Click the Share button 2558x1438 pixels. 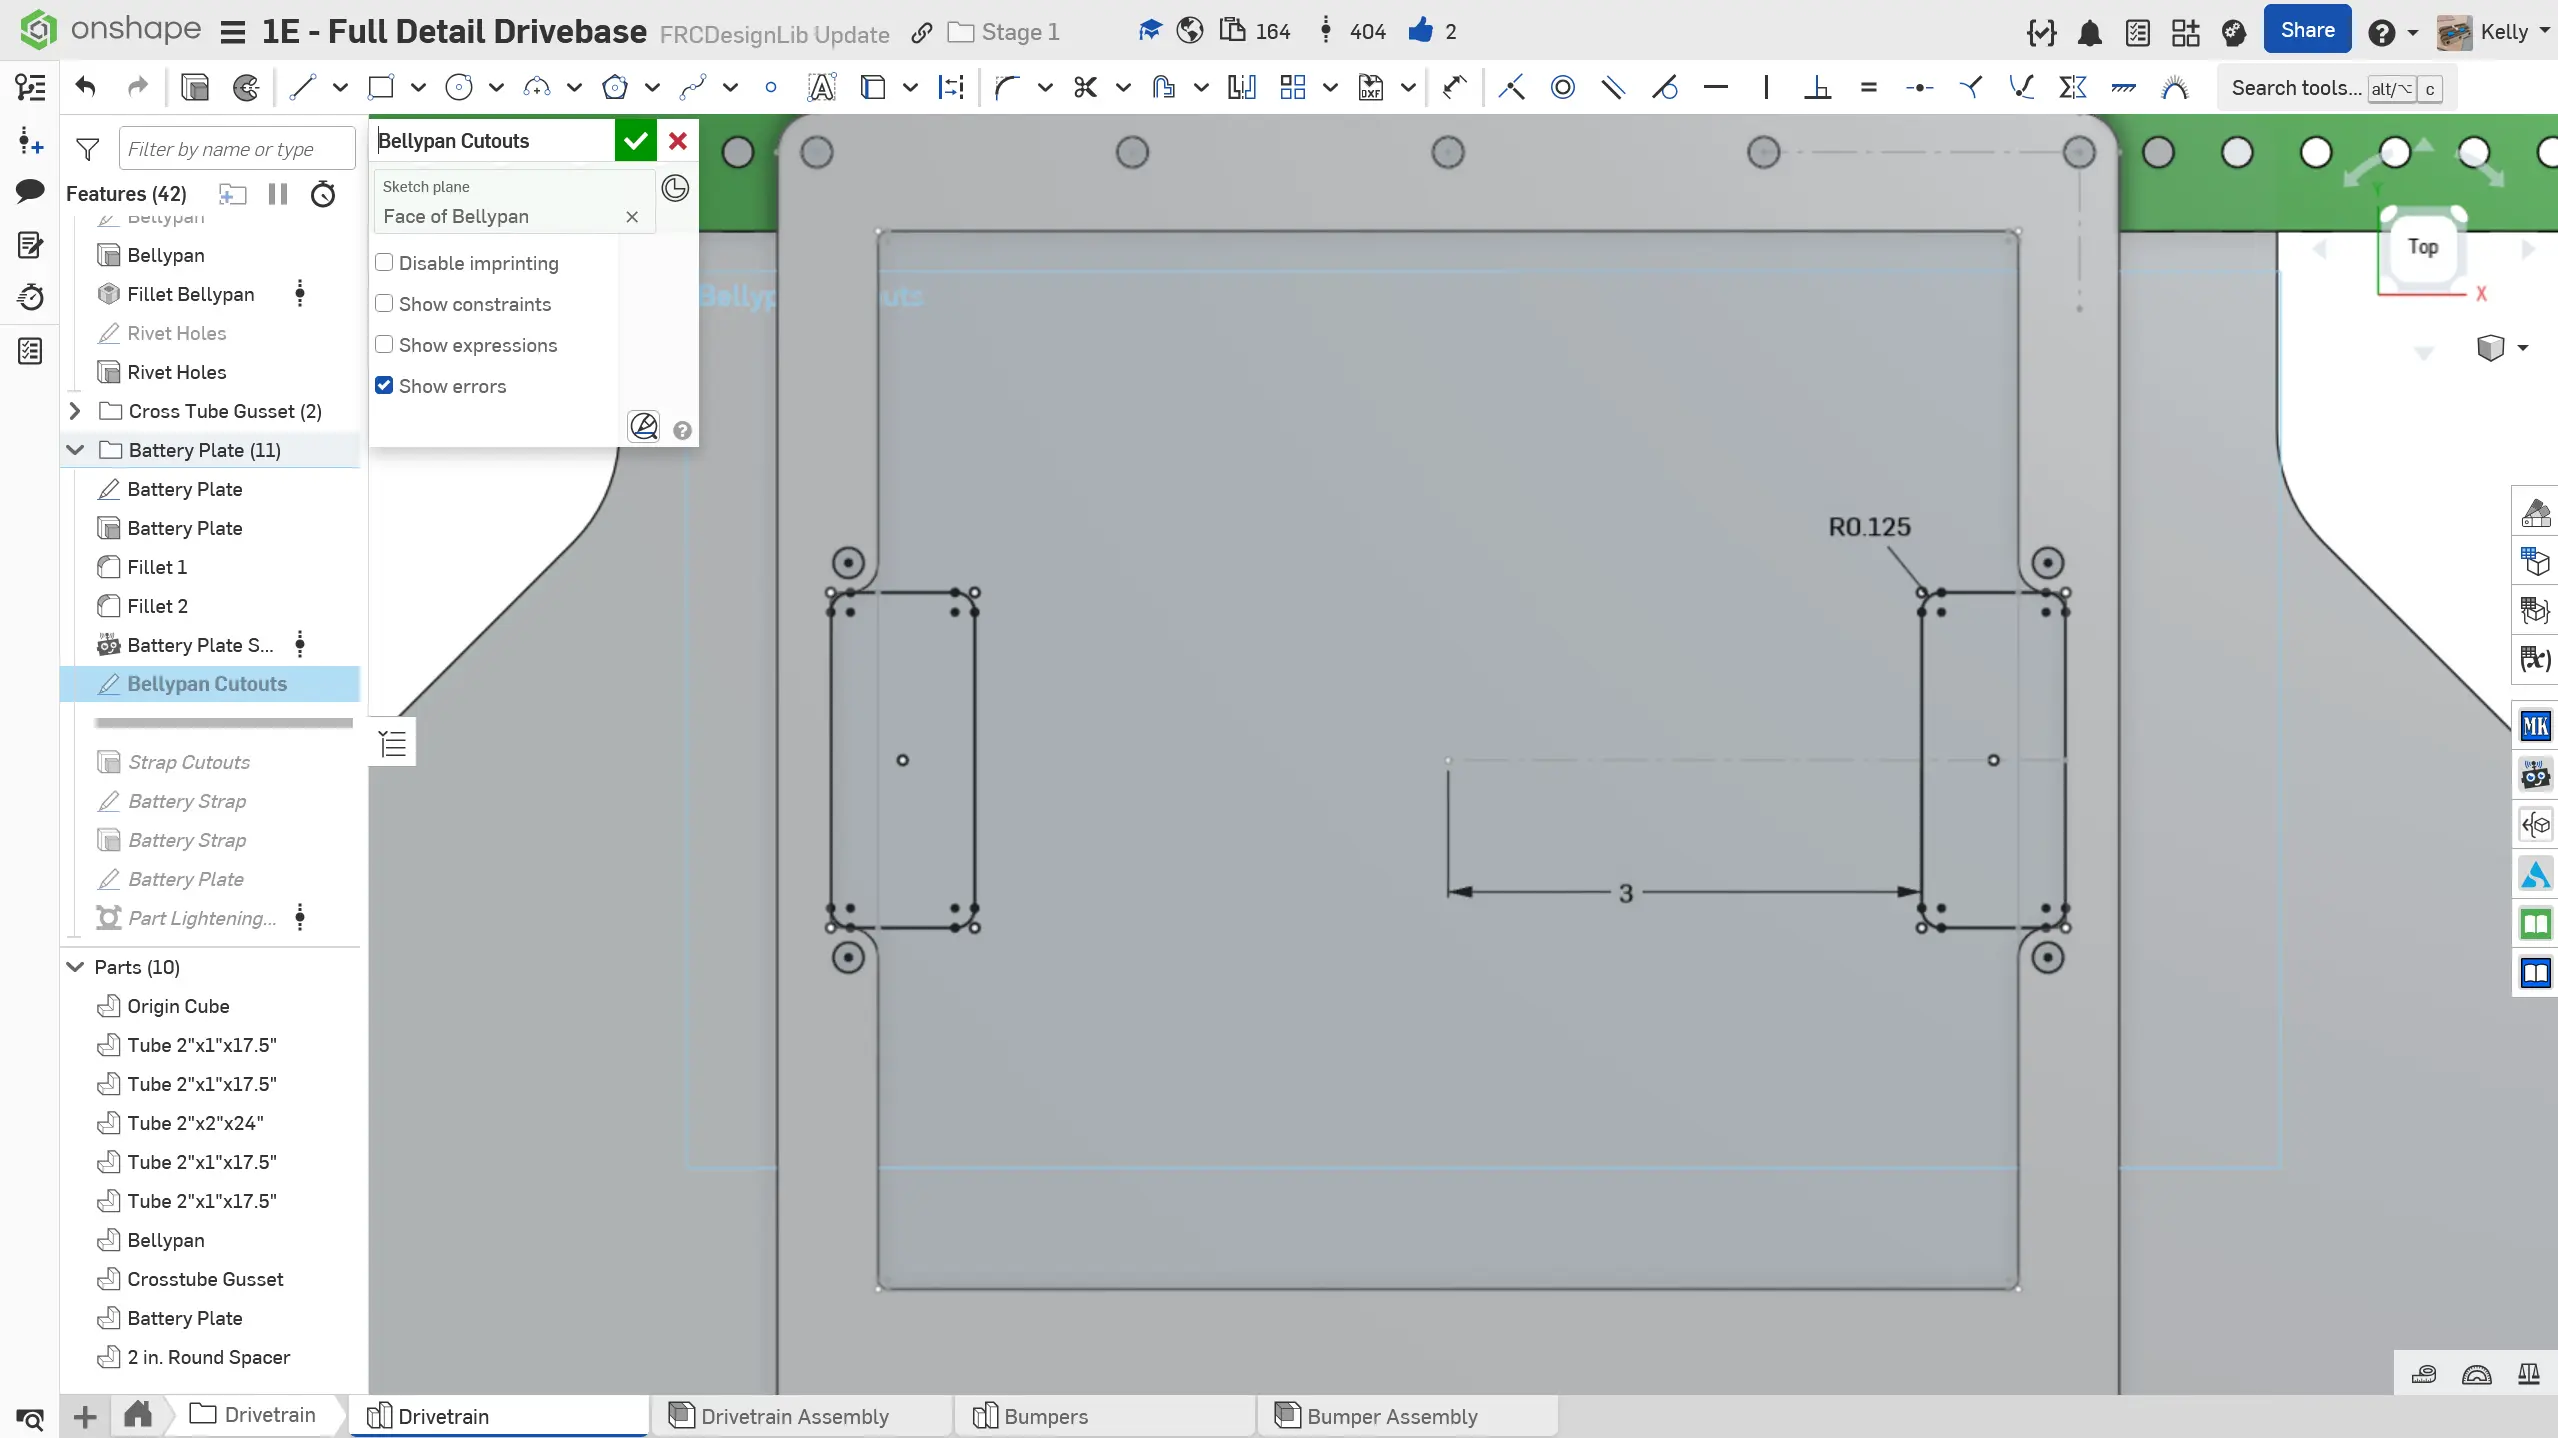(2307, 31)
